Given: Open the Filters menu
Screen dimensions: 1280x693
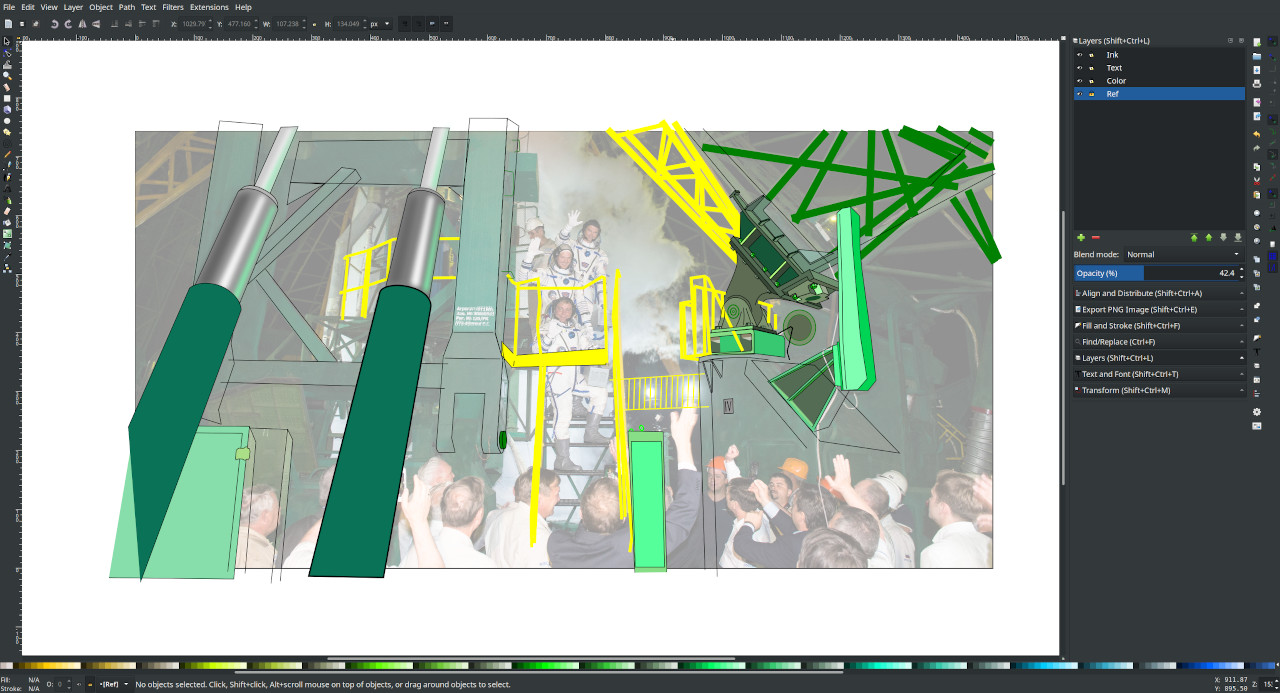Looking at the screenshot, I should click(172, 7).
